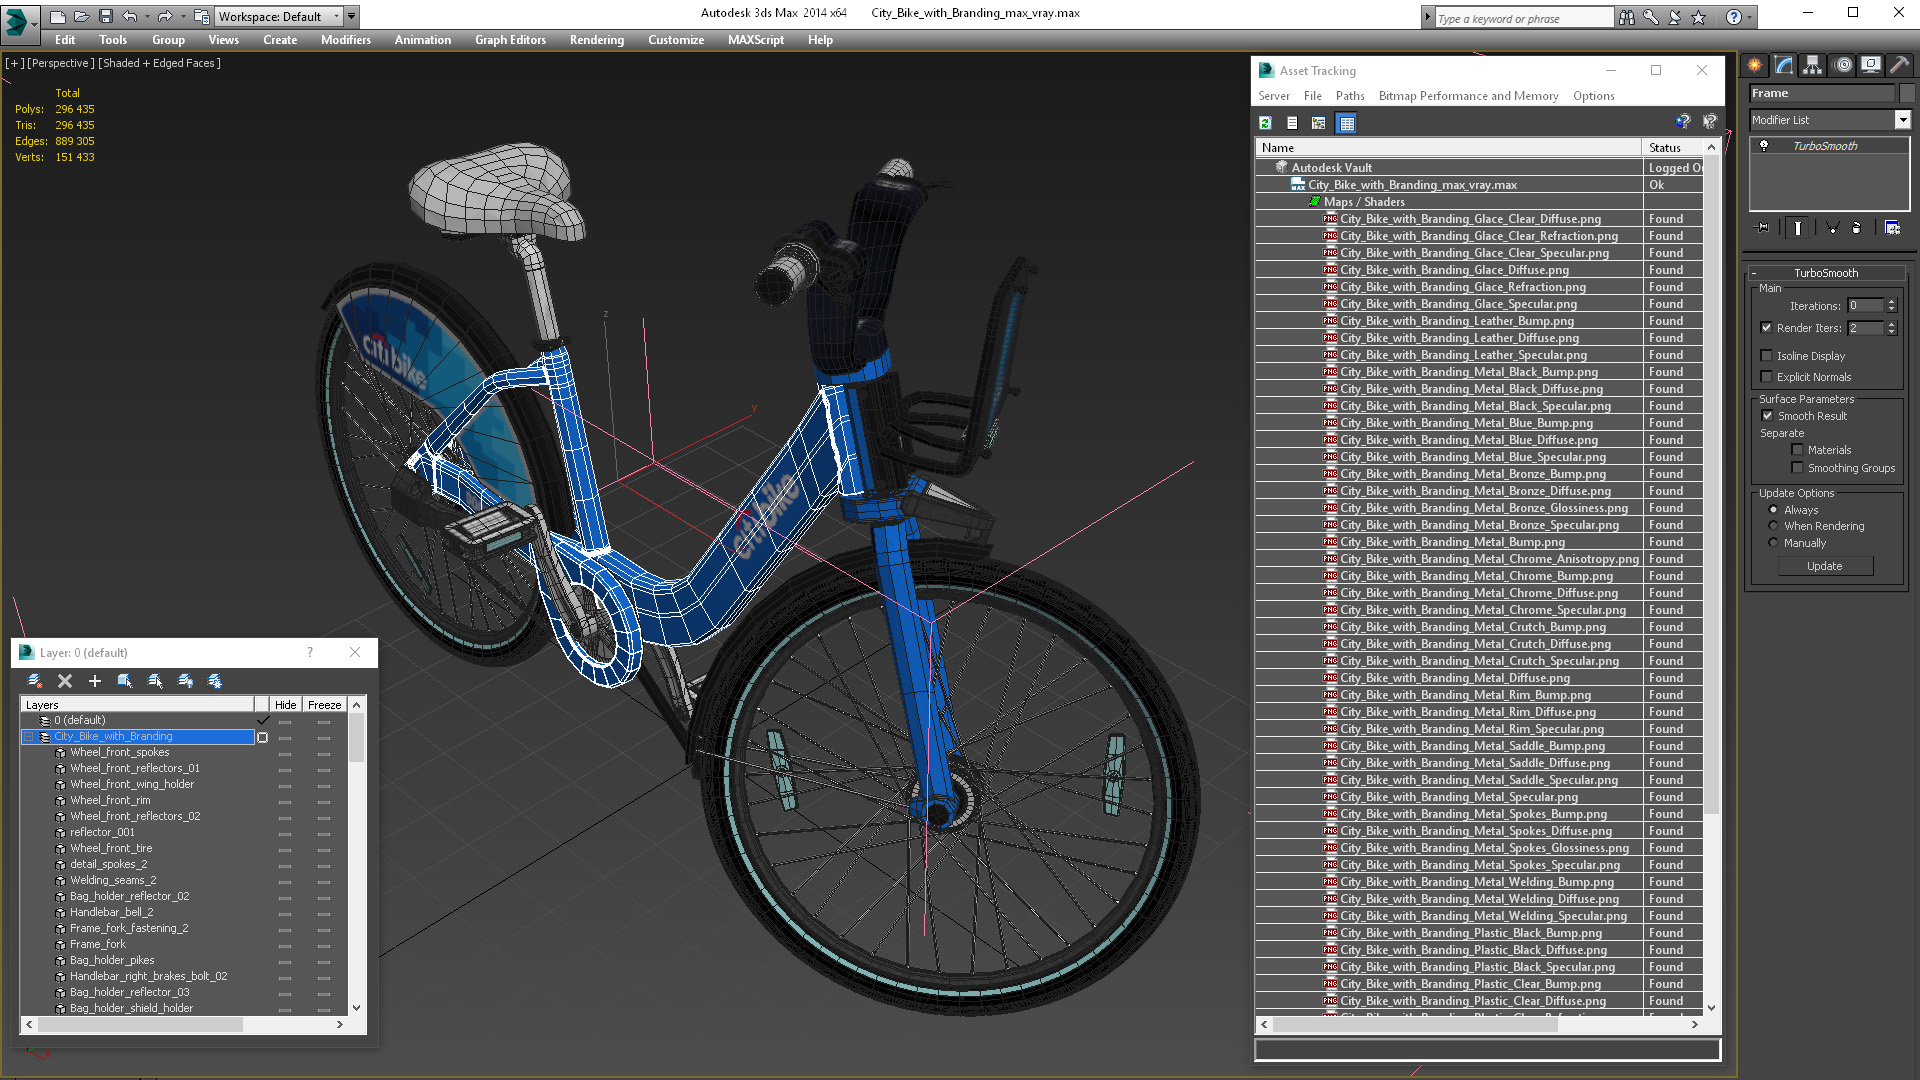Viewport: 1920px width, 1080px height.
Task: Open the Utilities hammer panel tab
Action: [x=1900, y=65]
